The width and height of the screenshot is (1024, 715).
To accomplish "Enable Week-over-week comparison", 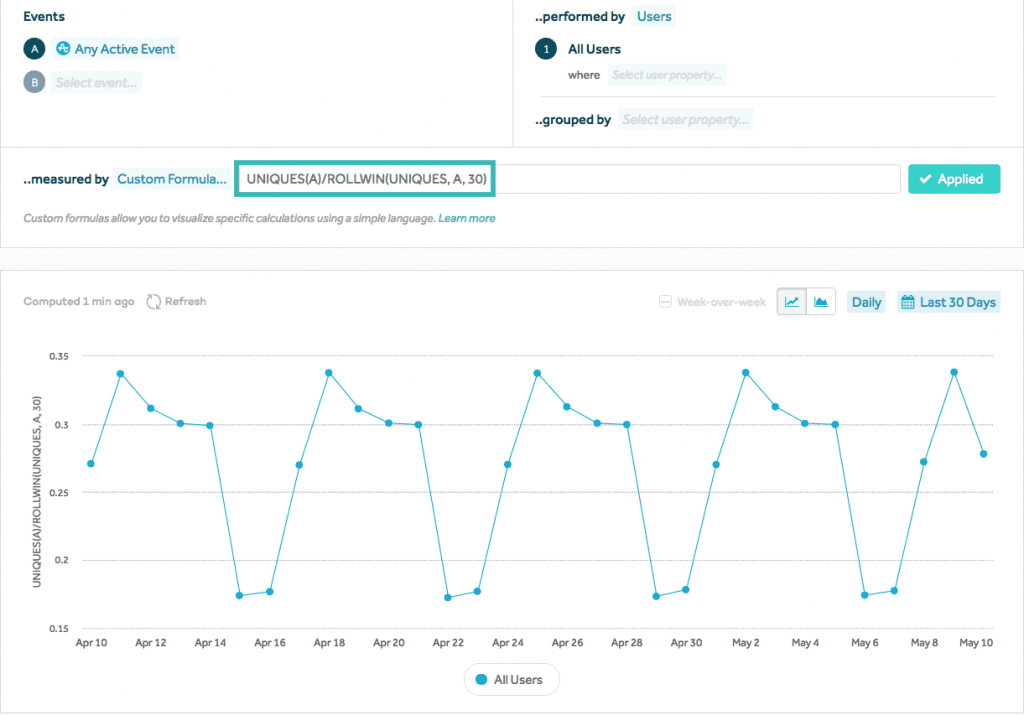I will click(665, 302).
